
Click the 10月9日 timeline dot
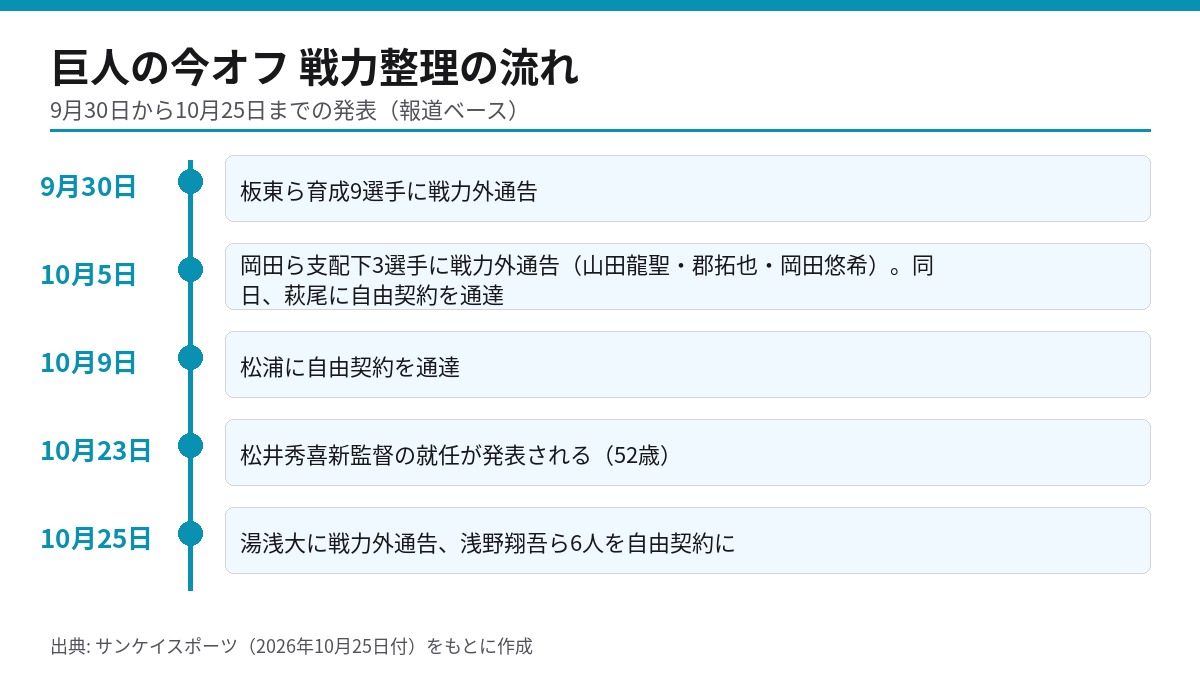(x=190, y=357)
